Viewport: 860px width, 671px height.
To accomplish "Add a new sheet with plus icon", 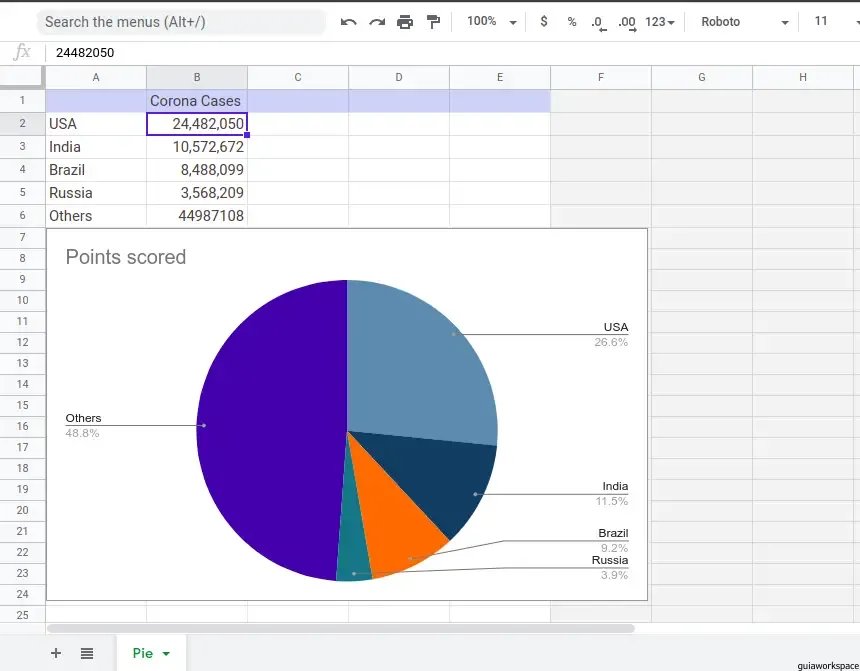I will pyautogui.click(x=55, y=653).
